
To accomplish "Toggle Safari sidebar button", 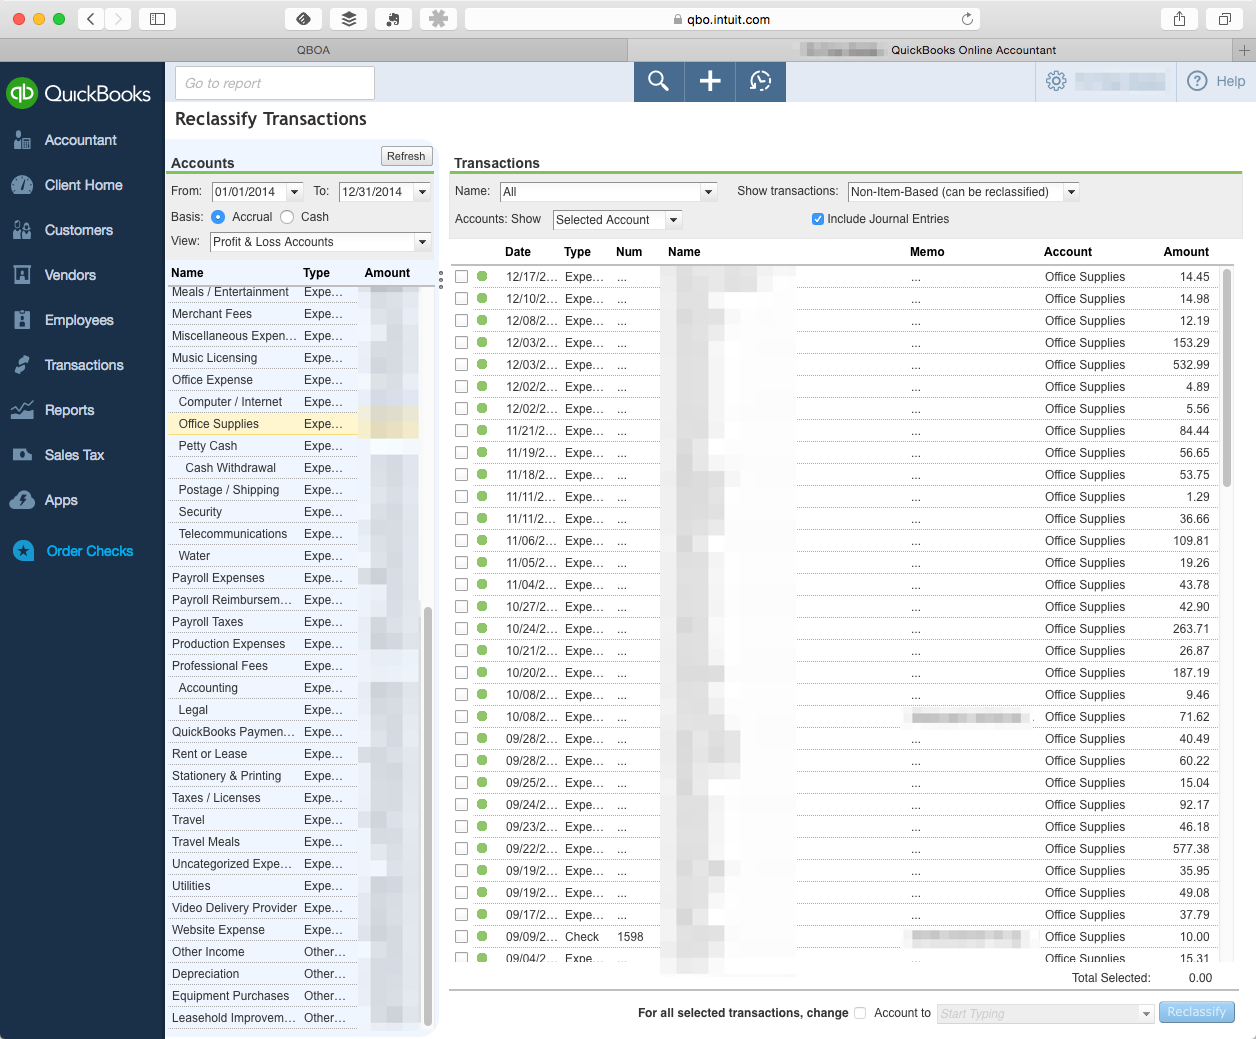I will coord(157,18).
